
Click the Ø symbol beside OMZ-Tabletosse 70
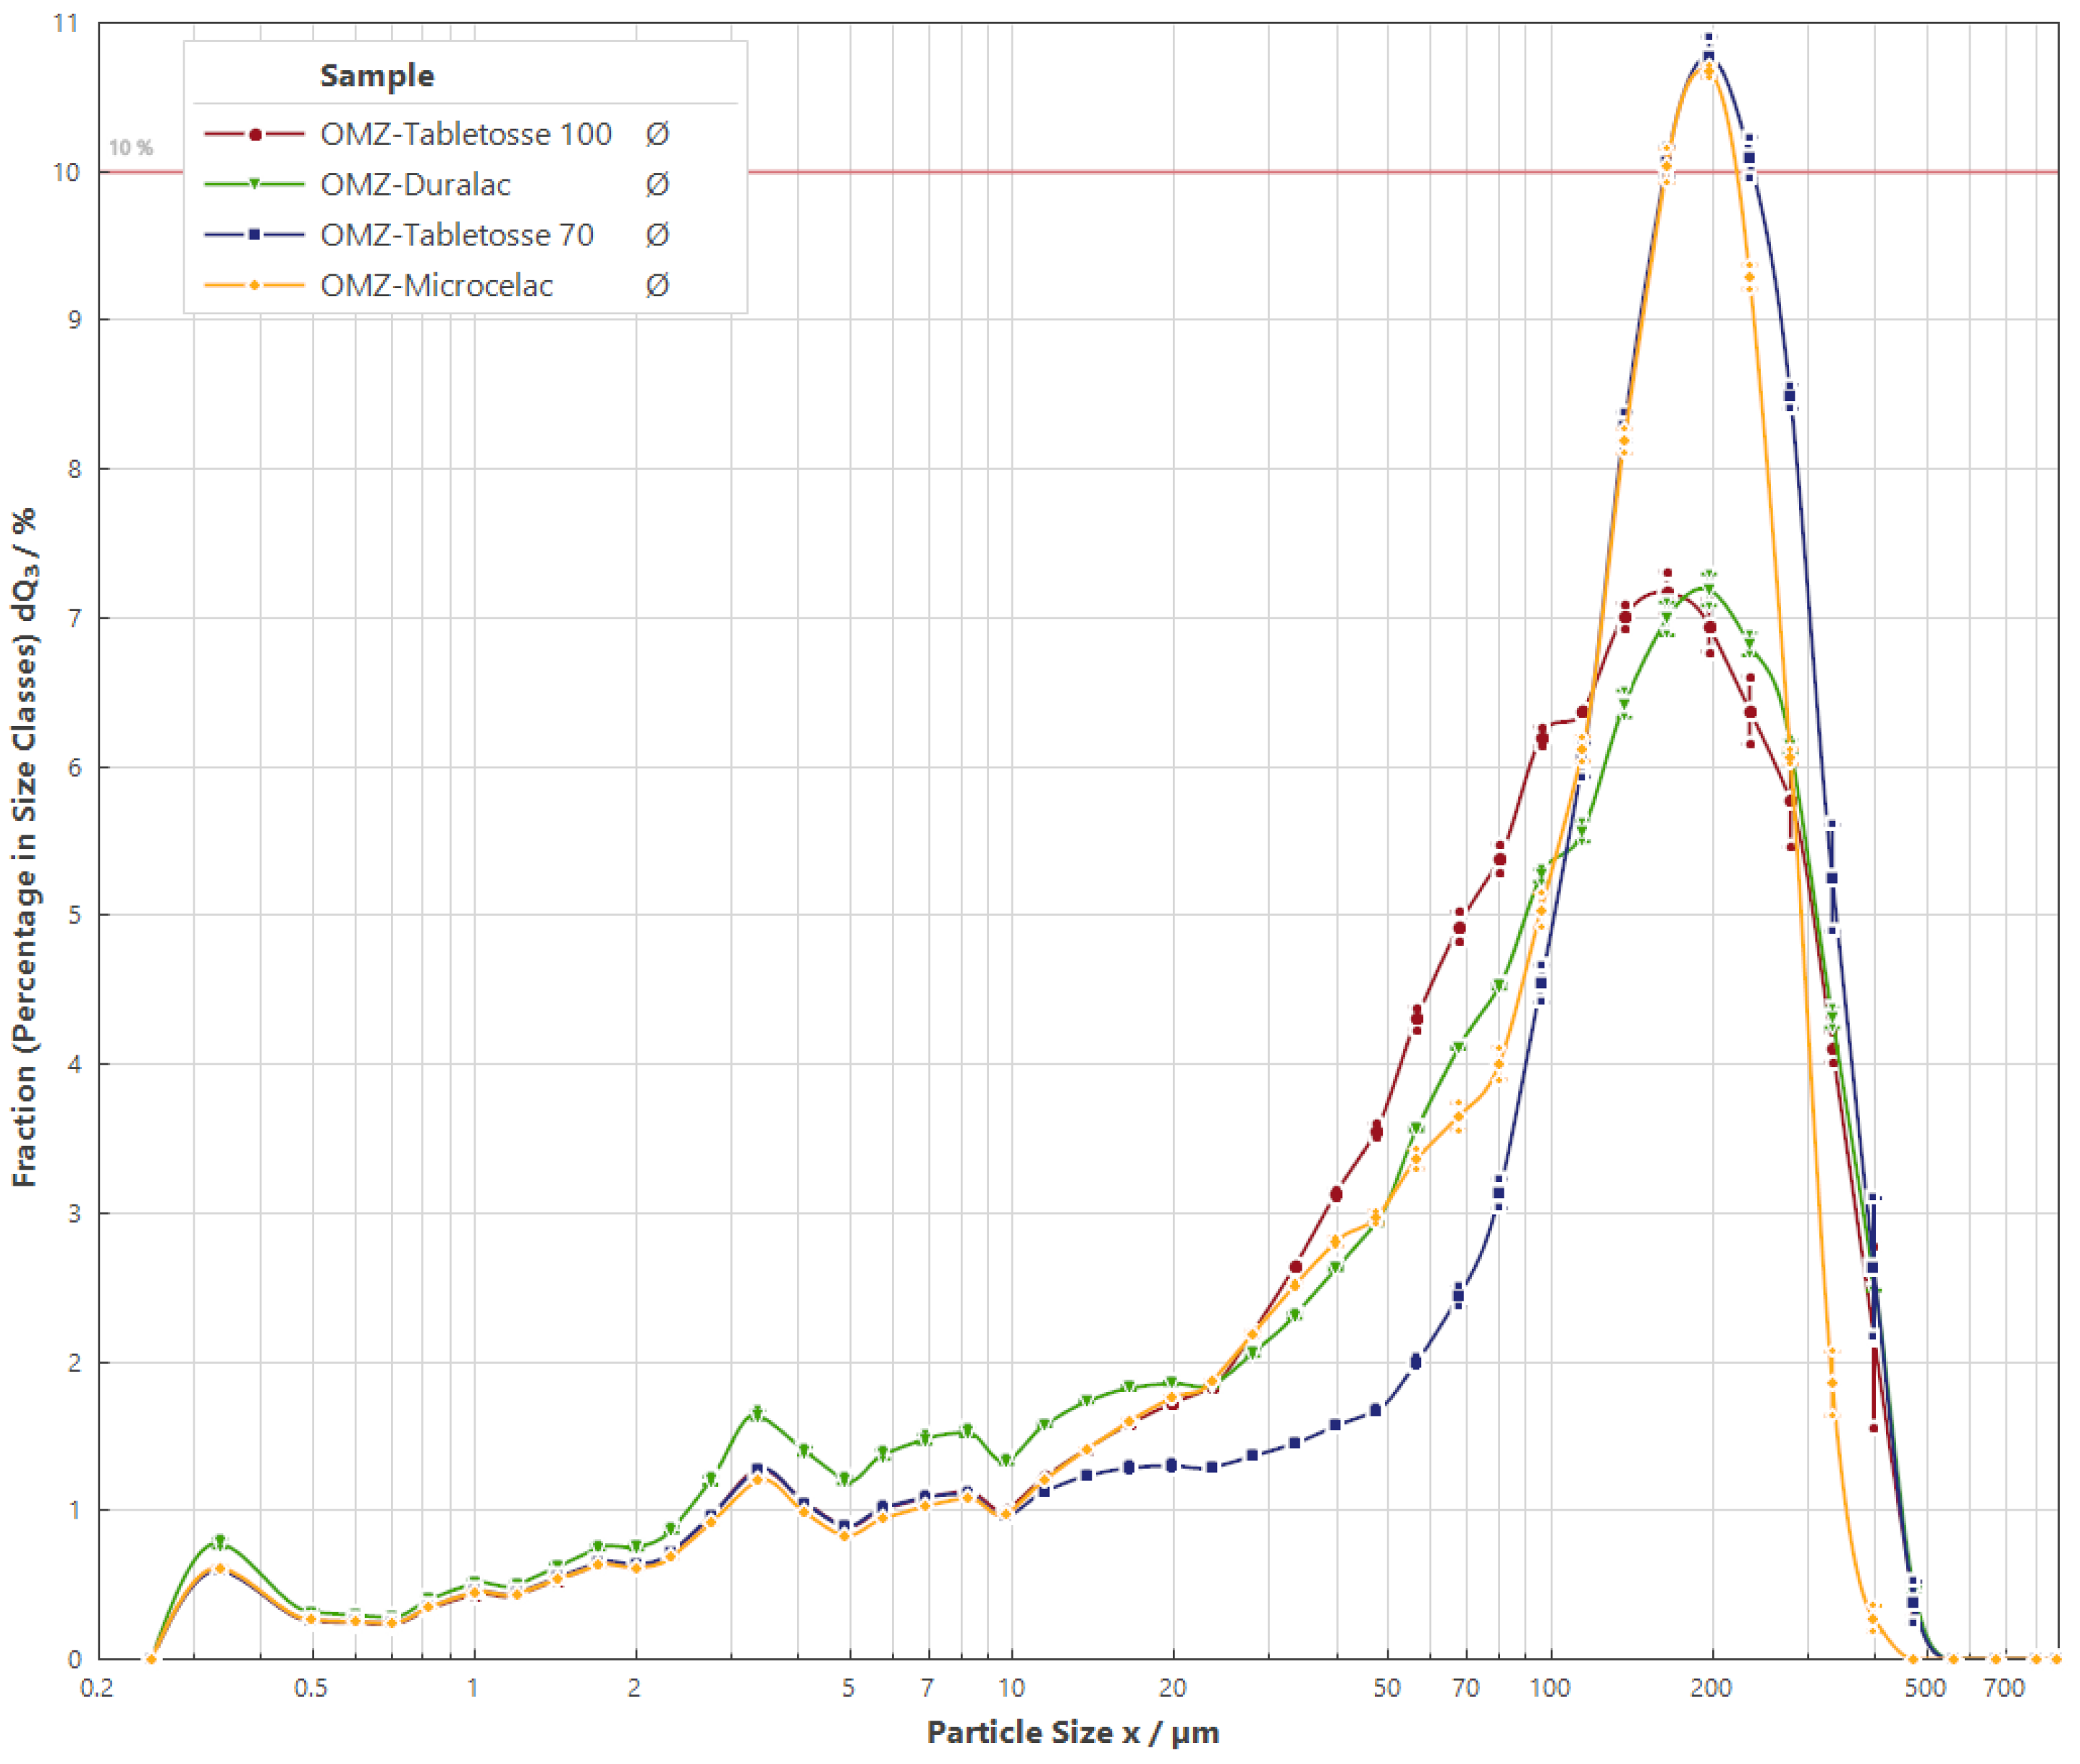click(x=657, y=235)
